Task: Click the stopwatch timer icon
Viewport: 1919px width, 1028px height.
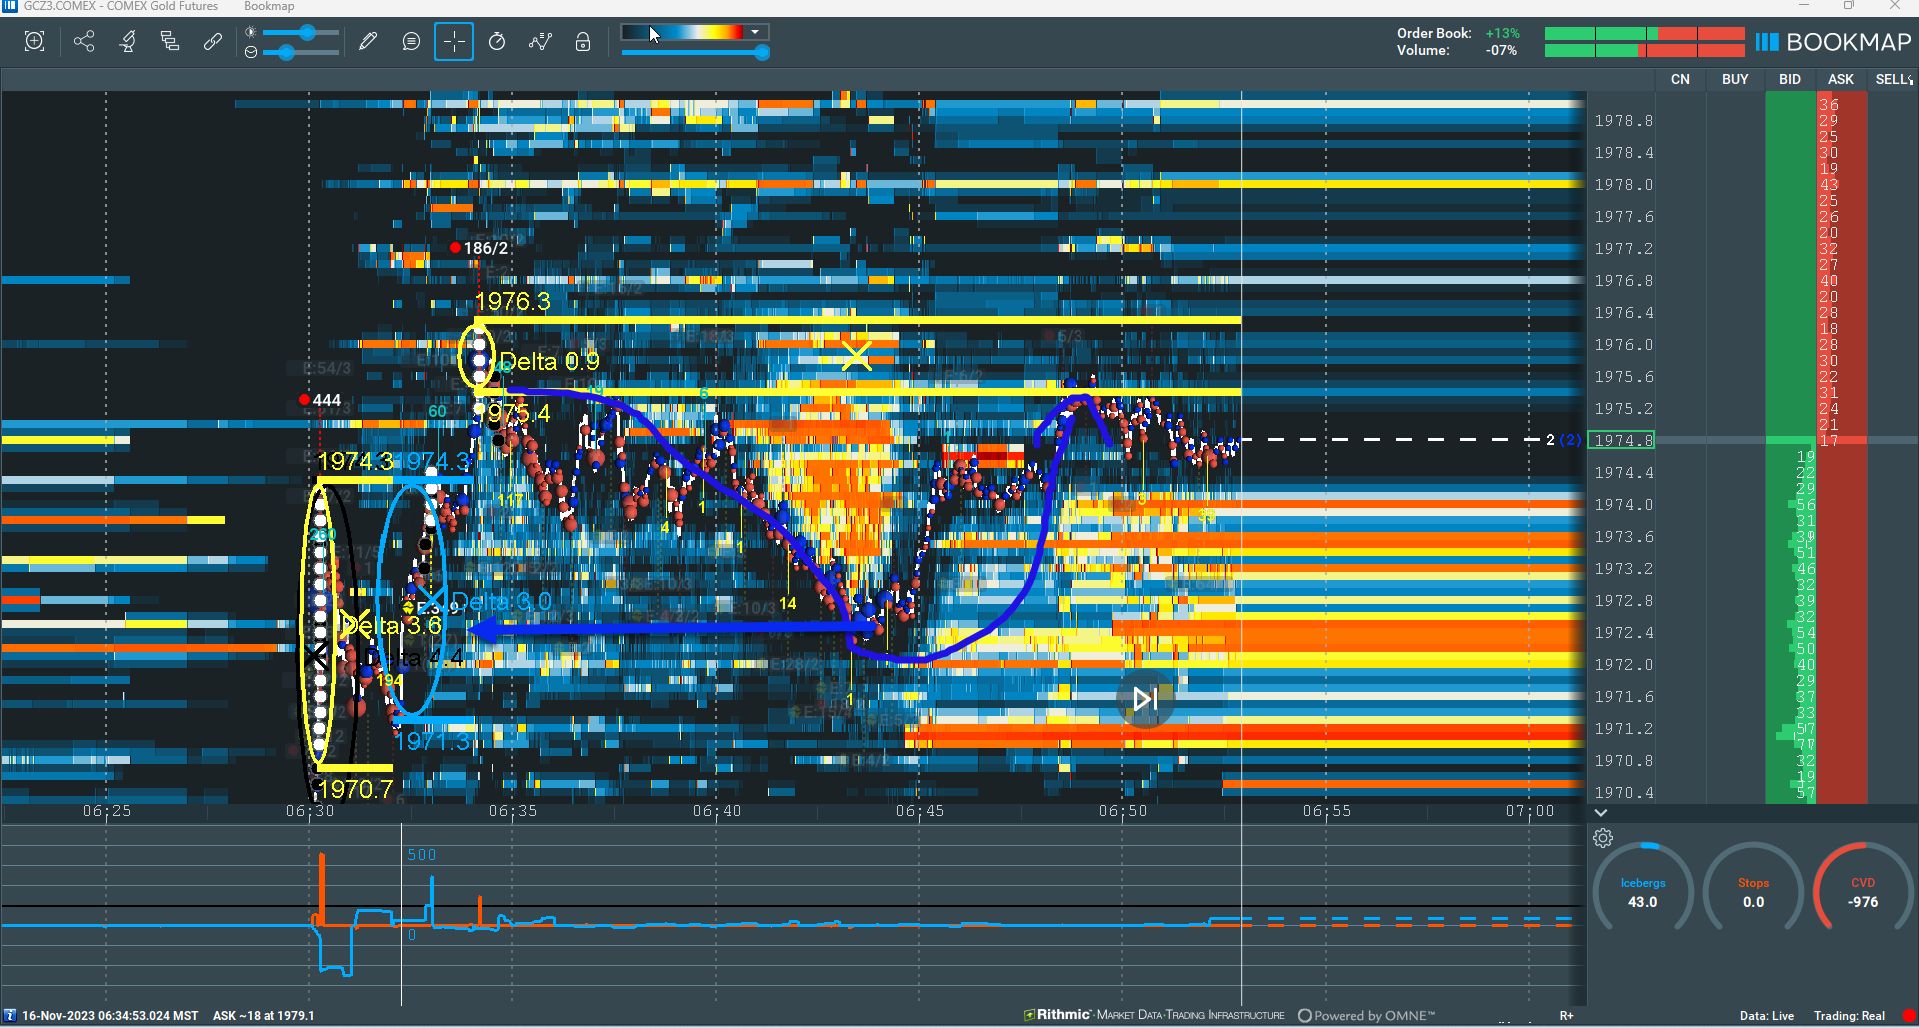Action: pos(497,42)
